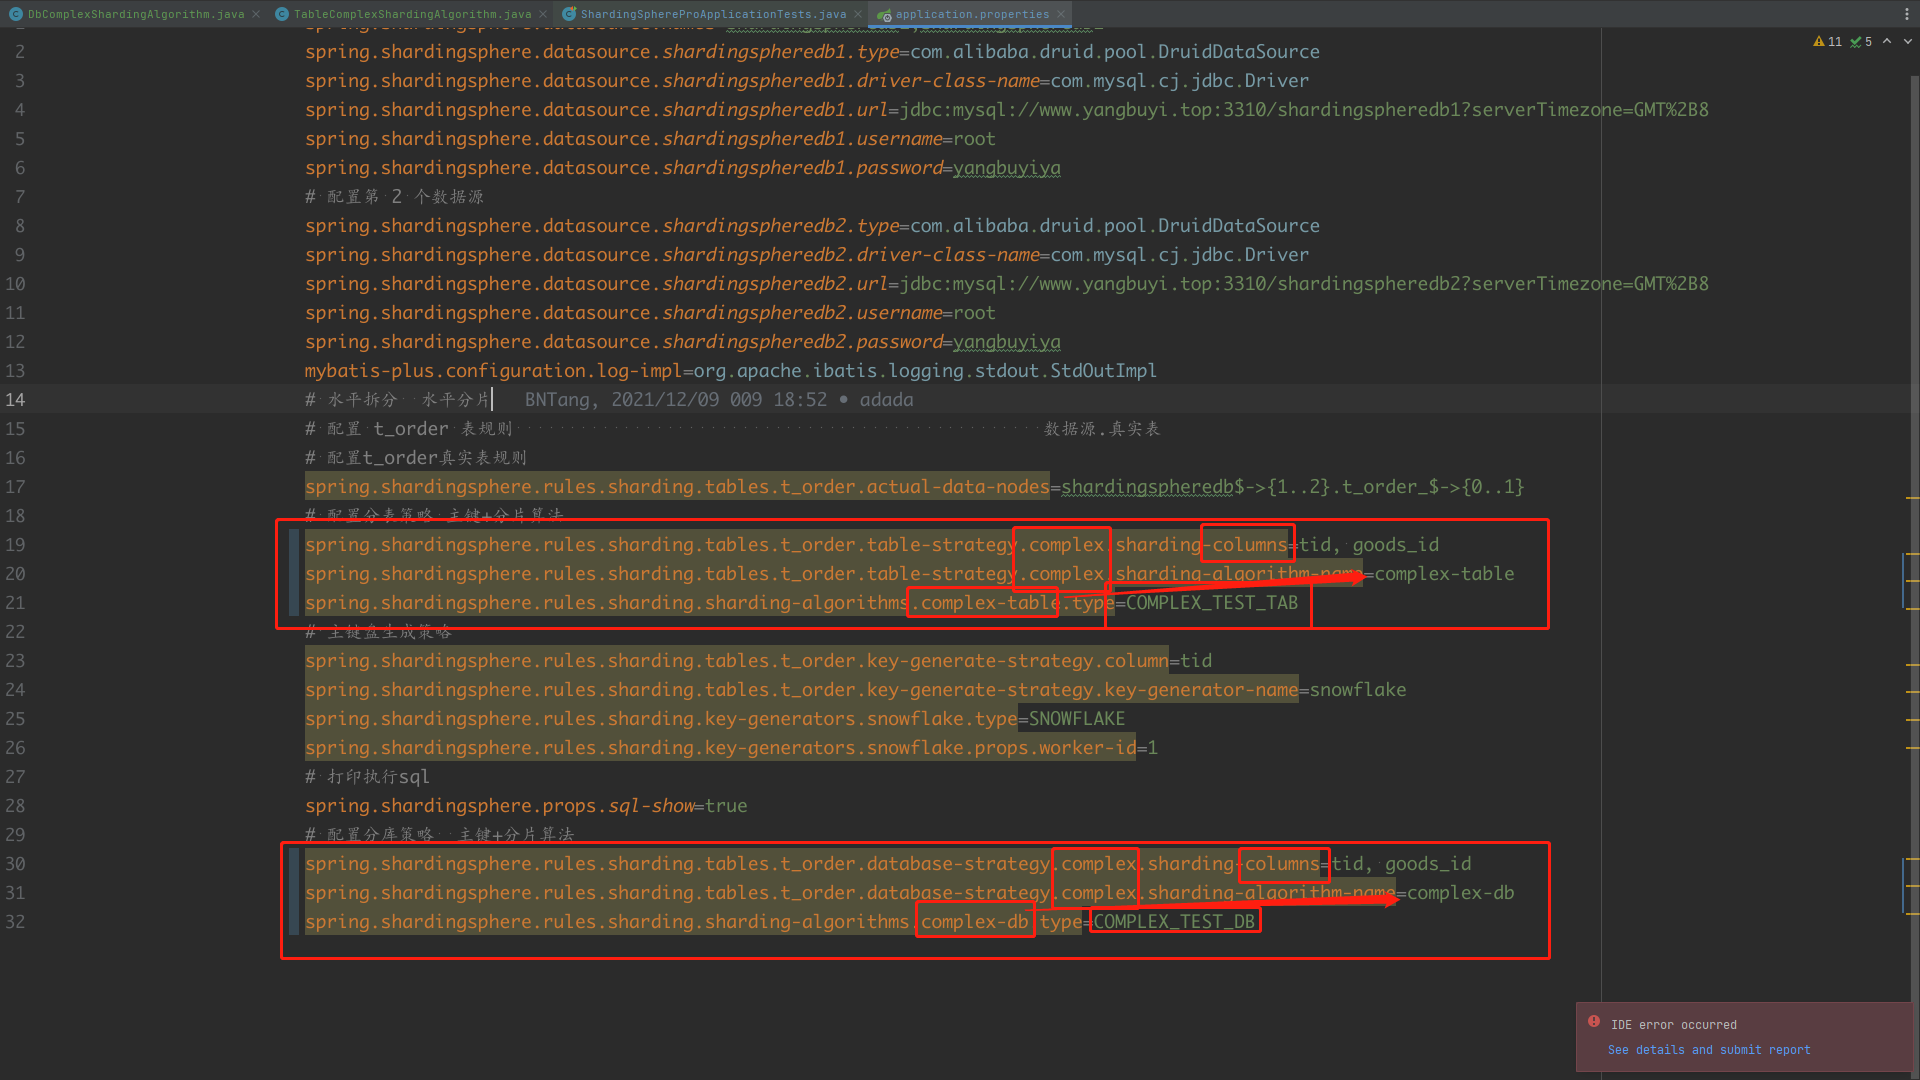Click key-generate-strategy.column=tid line

click(758, 661)
